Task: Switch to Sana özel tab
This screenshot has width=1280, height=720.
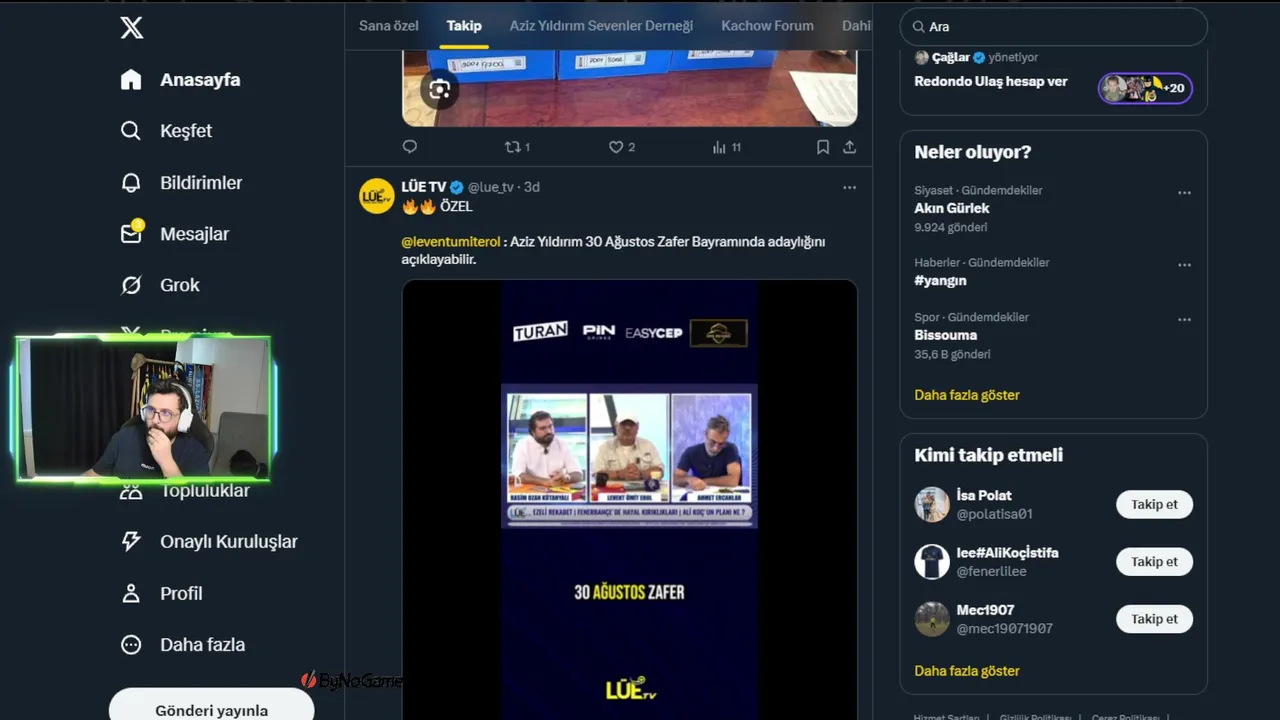Action: 389,26
